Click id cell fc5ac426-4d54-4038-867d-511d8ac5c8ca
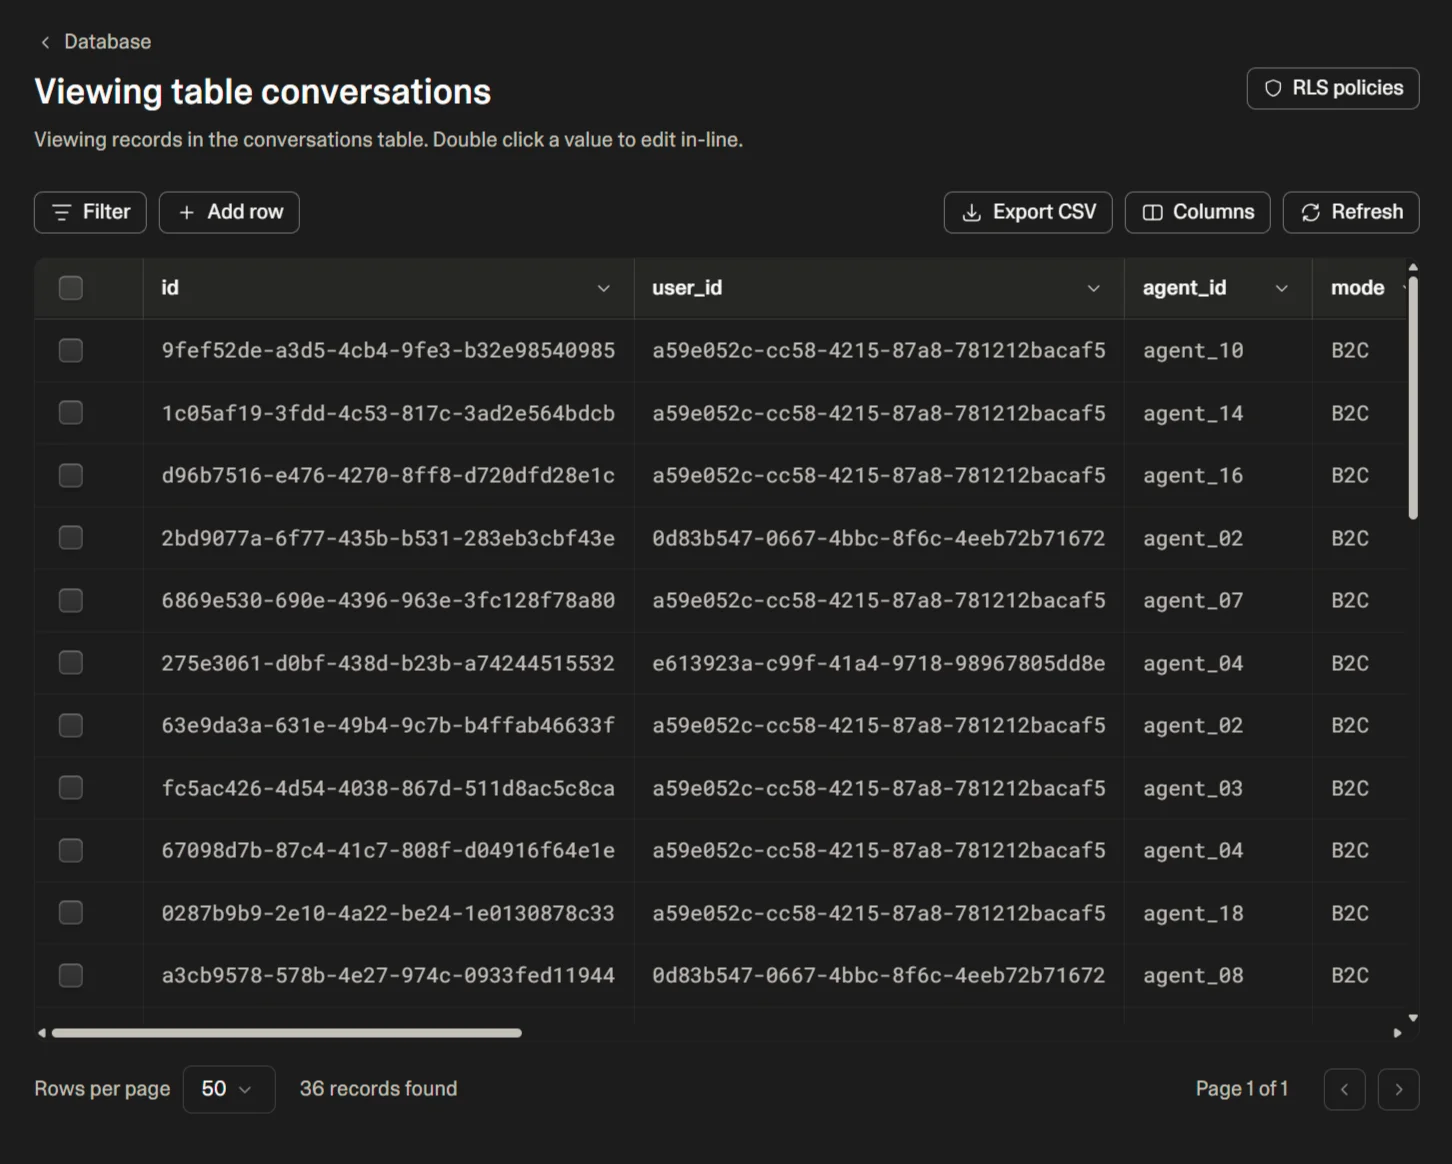 (x=388, y=788)
